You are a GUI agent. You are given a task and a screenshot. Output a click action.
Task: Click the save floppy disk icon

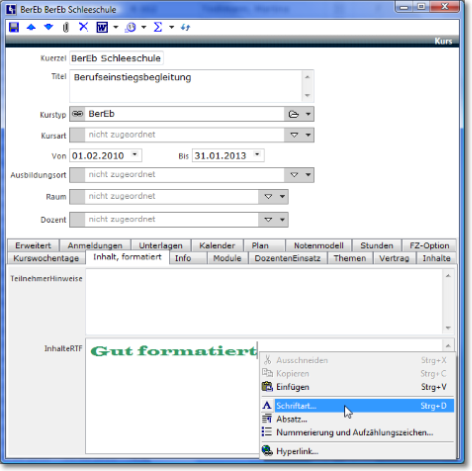[14, 27]
